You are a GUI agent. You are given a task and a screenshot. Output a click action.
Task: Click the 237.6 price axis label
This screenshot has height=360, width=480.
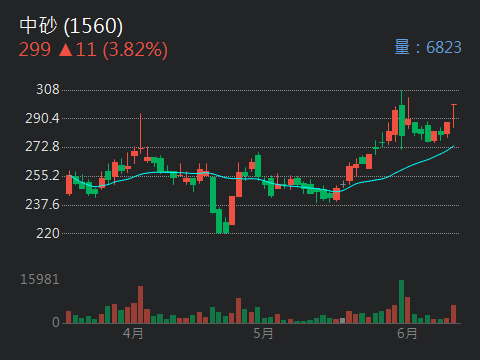click(x=42, y=204)
